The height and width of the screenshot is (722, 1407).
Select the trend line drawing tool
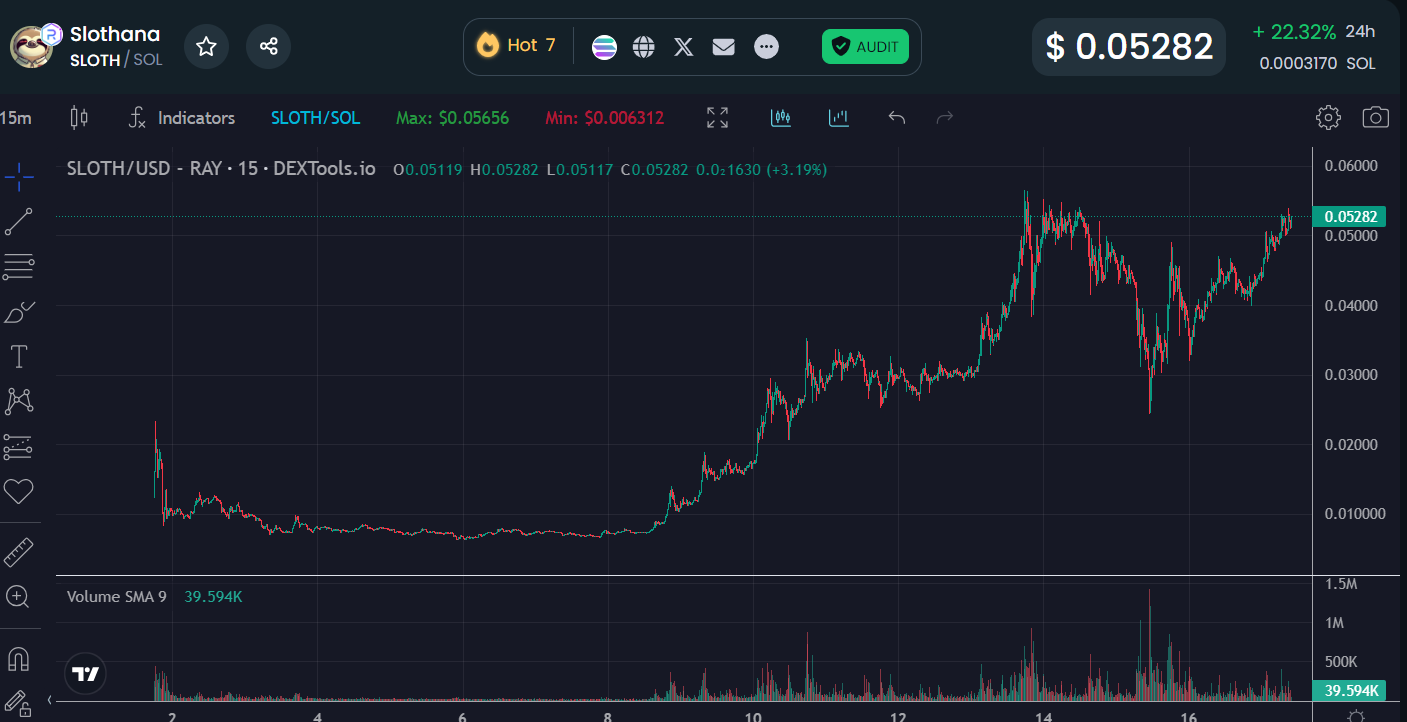pos(19,222)
